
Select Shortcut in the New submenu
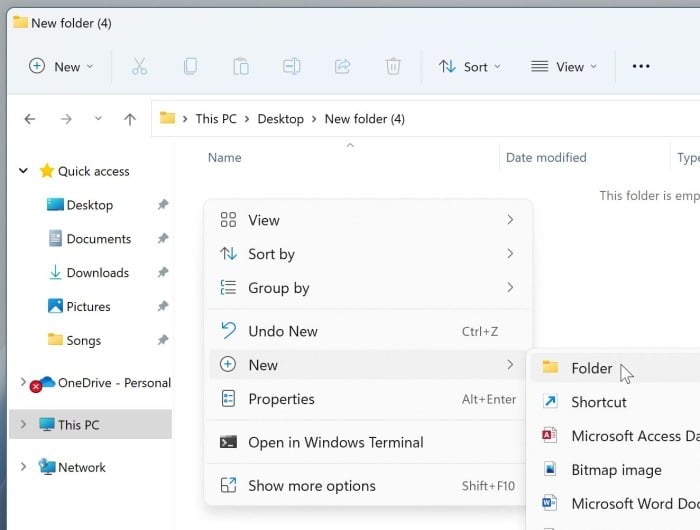pyautogui.click(x=616, y=402)
